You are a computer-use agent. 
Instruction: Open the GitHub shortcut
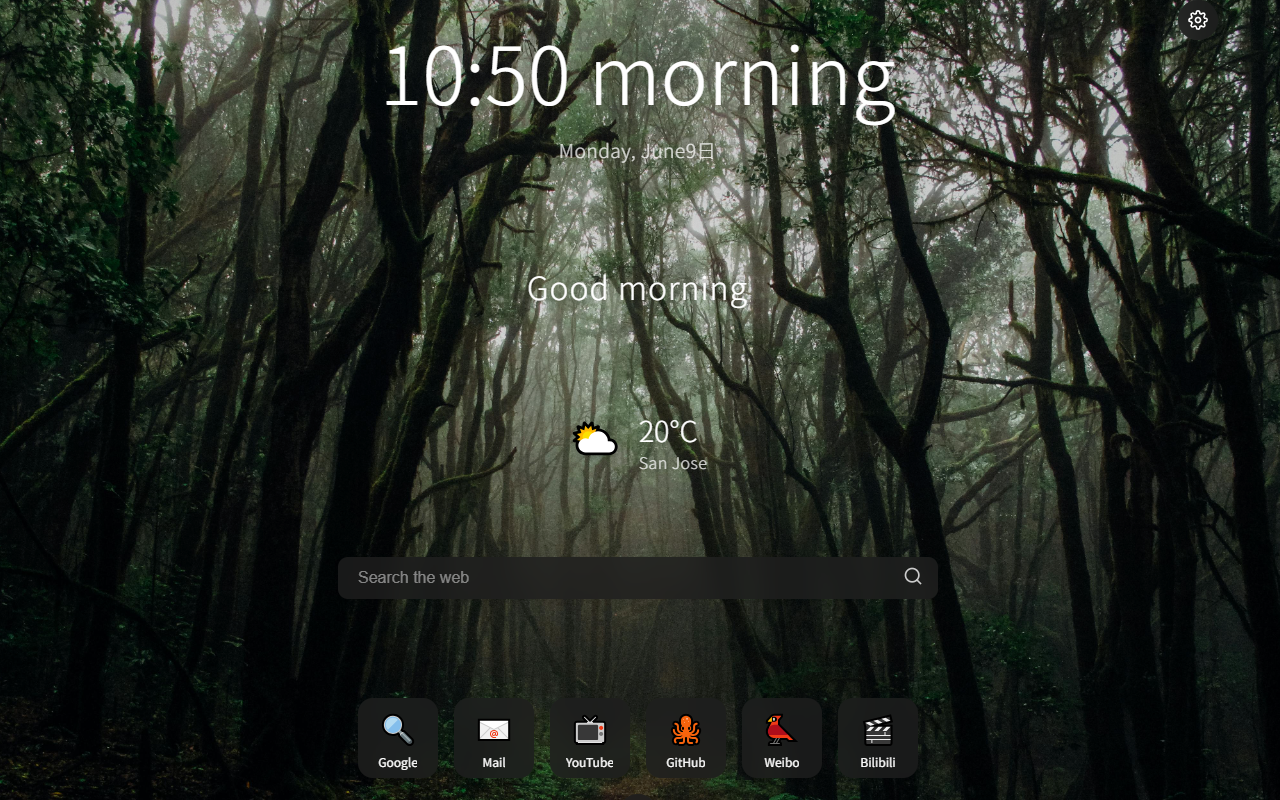click(x=686, y=738)
